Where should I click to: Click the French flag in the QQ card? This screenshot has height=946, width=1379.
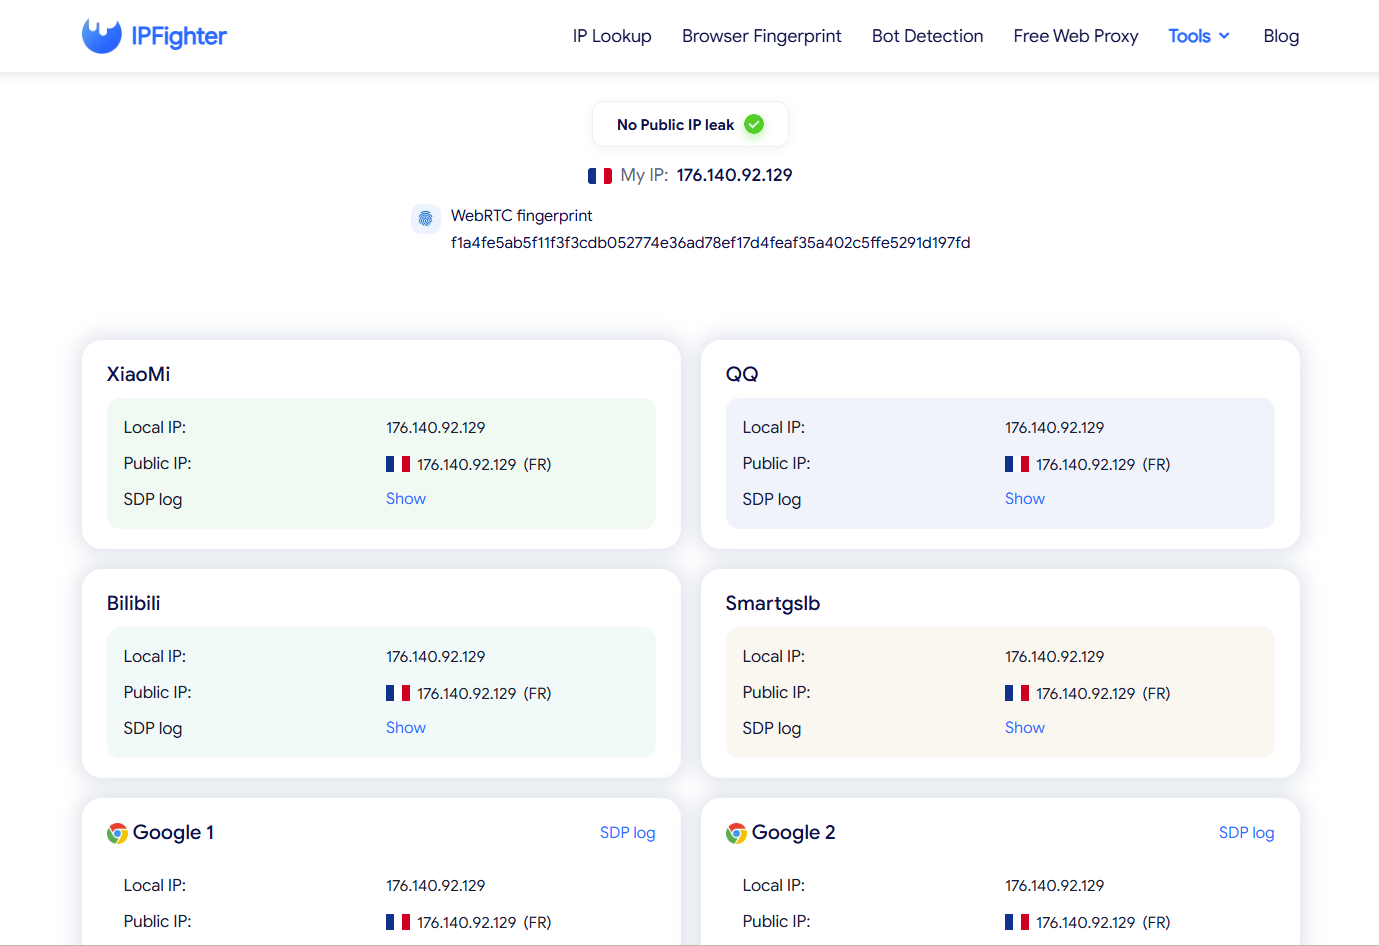(x=1017, y=464)
